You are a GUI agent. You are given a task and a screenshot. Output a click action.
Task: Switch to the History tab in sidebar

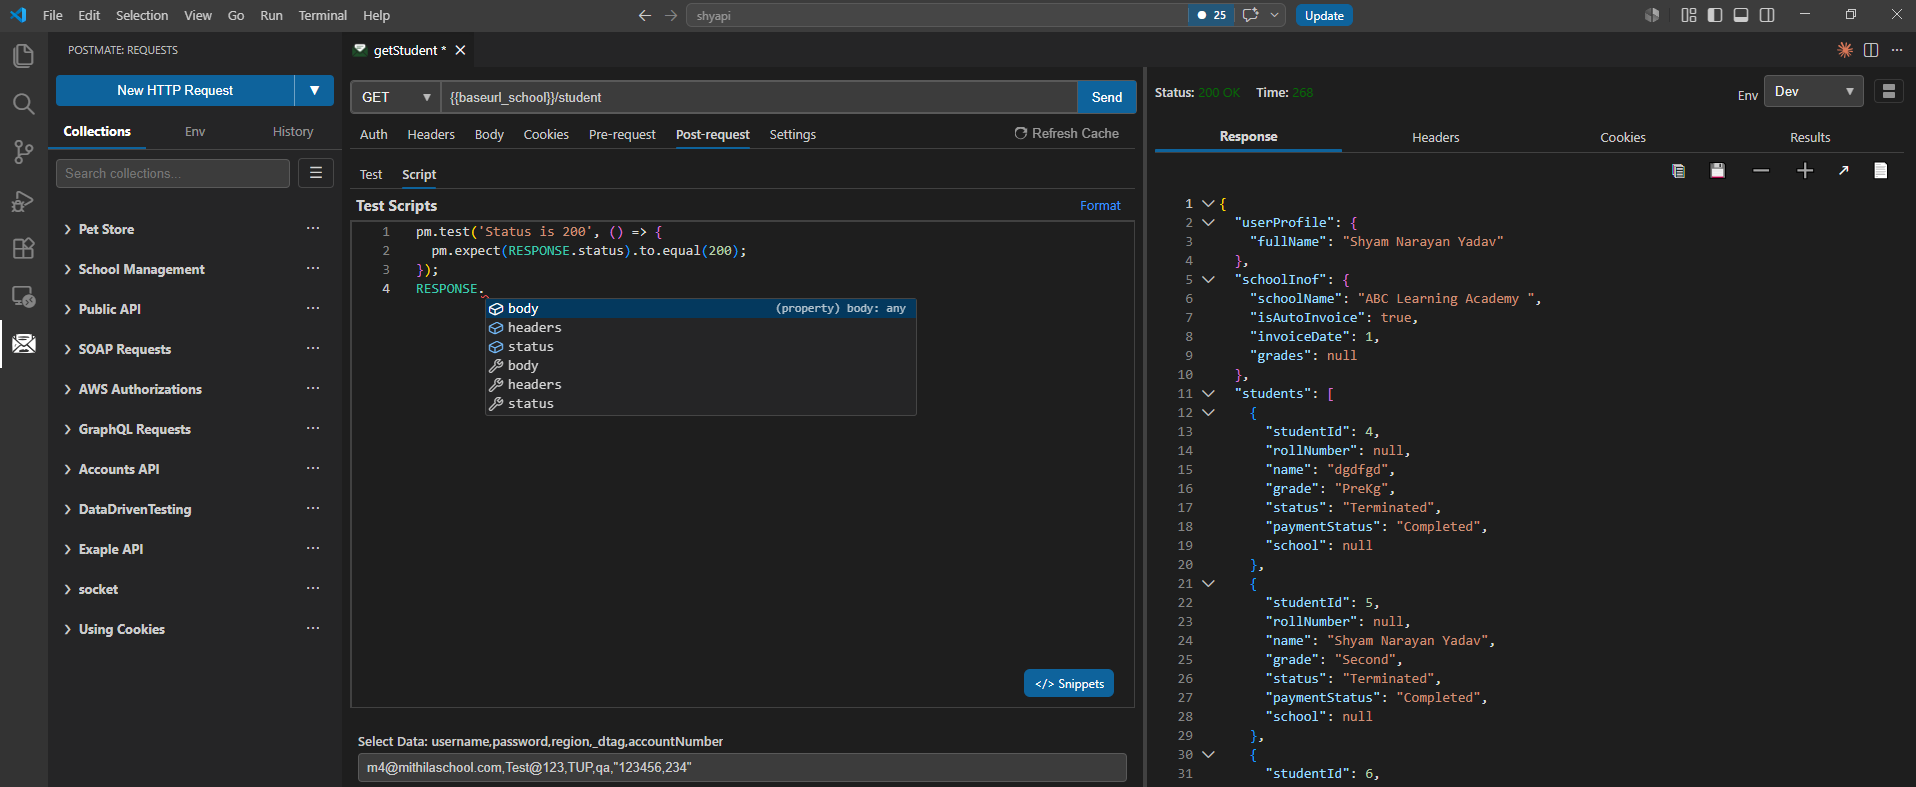pos(293,131)
